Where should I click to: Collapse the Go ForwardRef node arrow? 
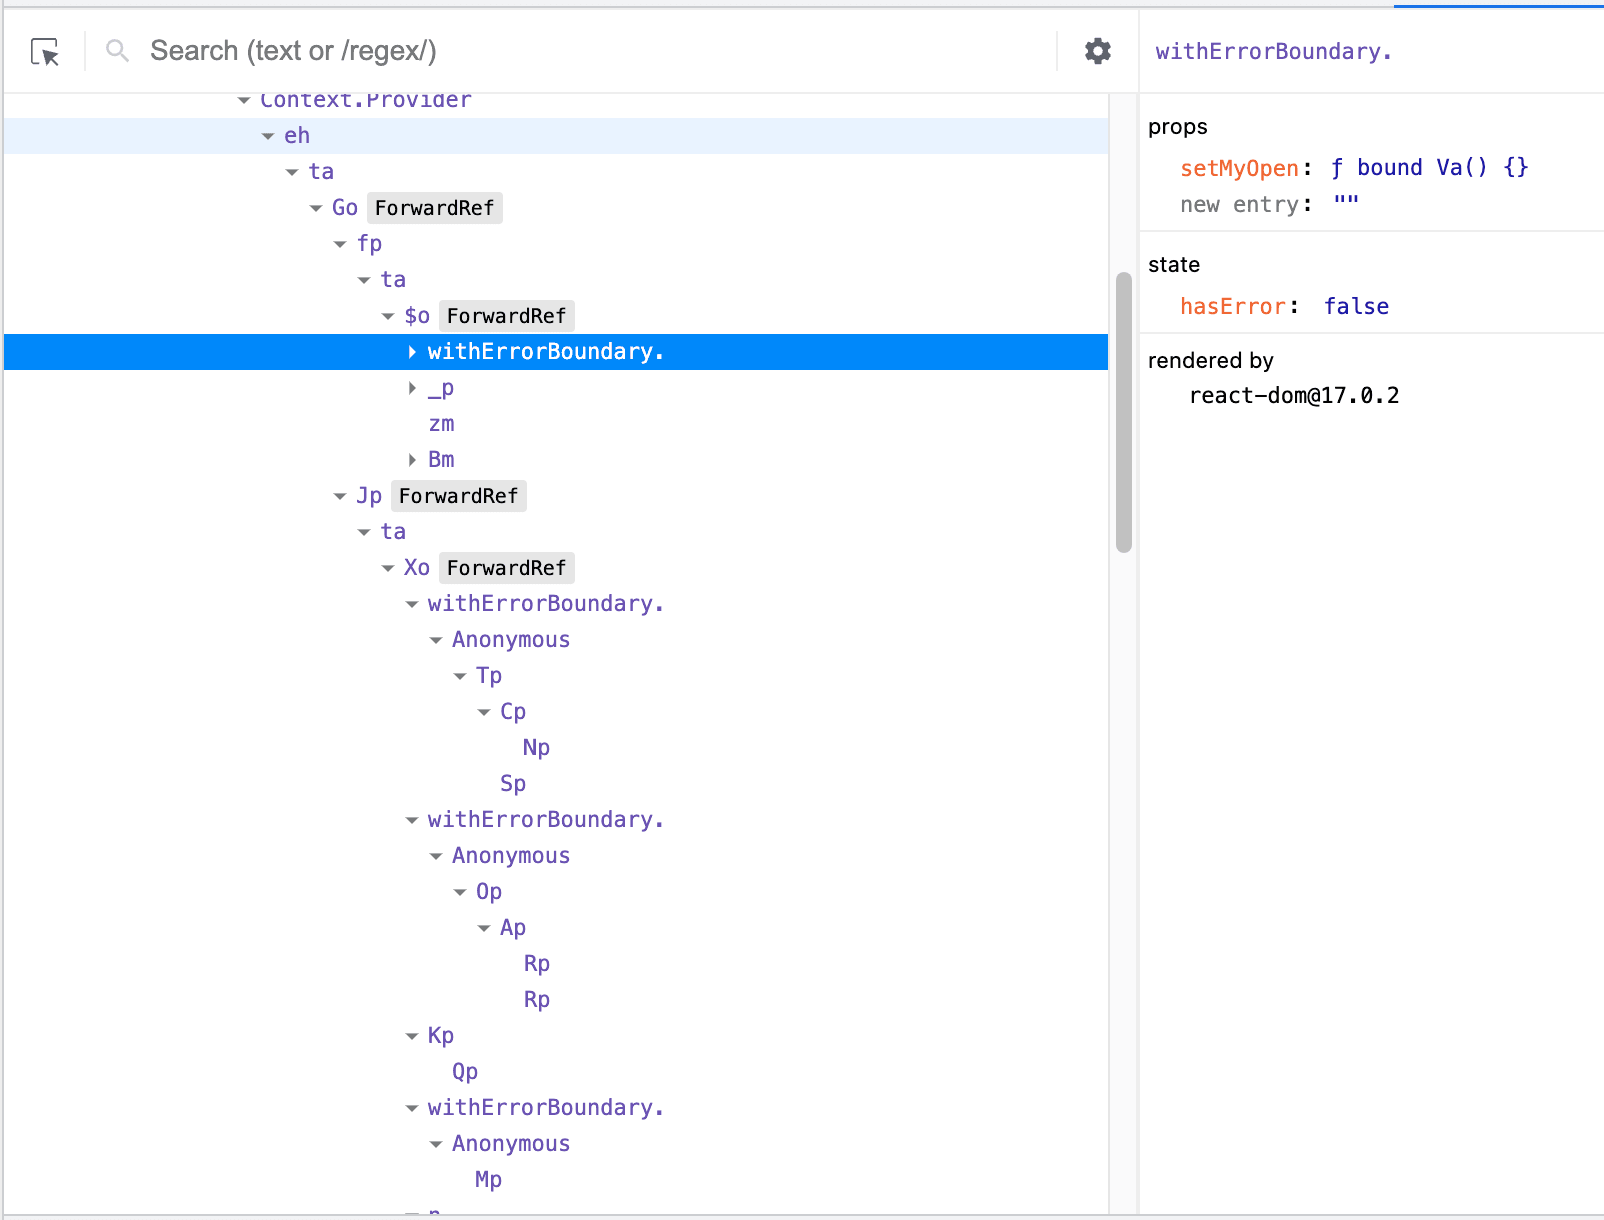(316, 208)
